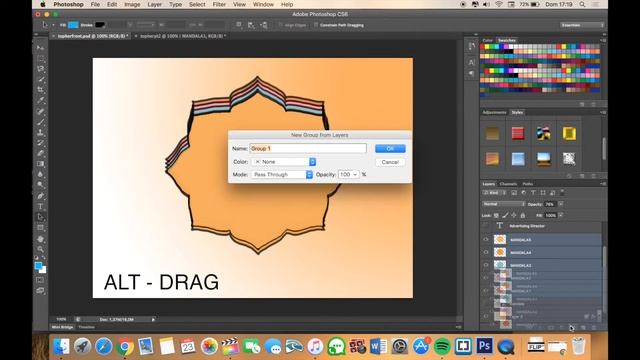The image size is (640, 360).
Task: Toggle lock transparent pixels
Action: click(496, 215)
